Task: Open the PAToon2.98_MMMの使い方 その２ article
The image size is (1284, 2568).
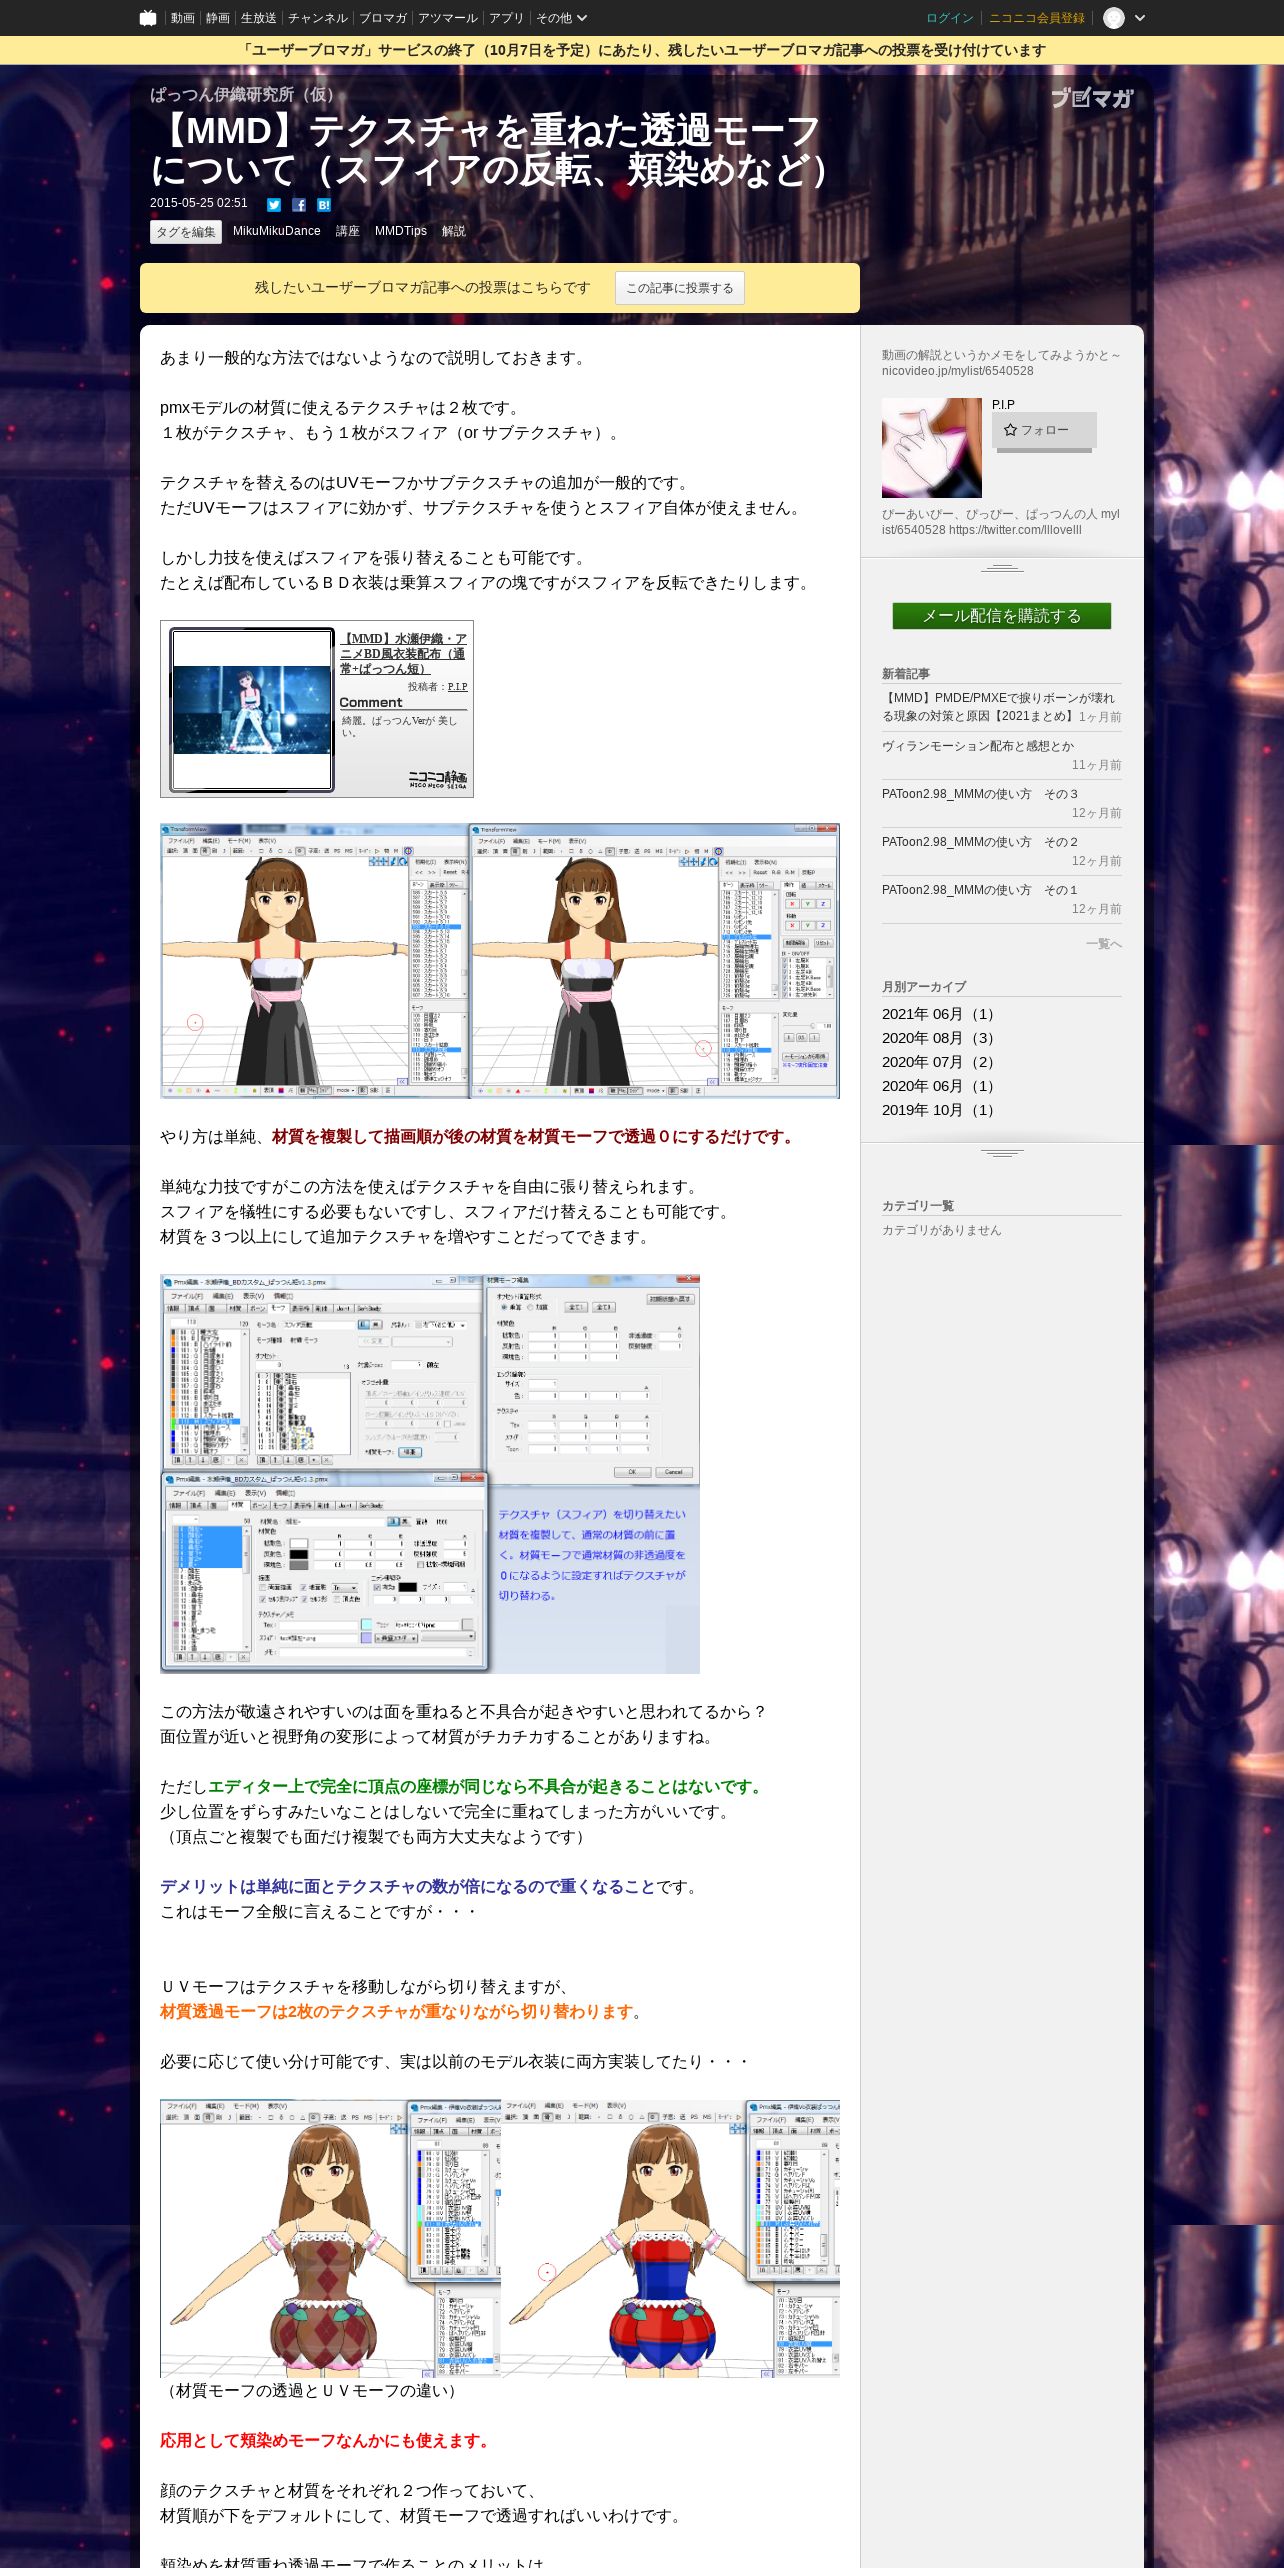Action: (x=980, y=842)
